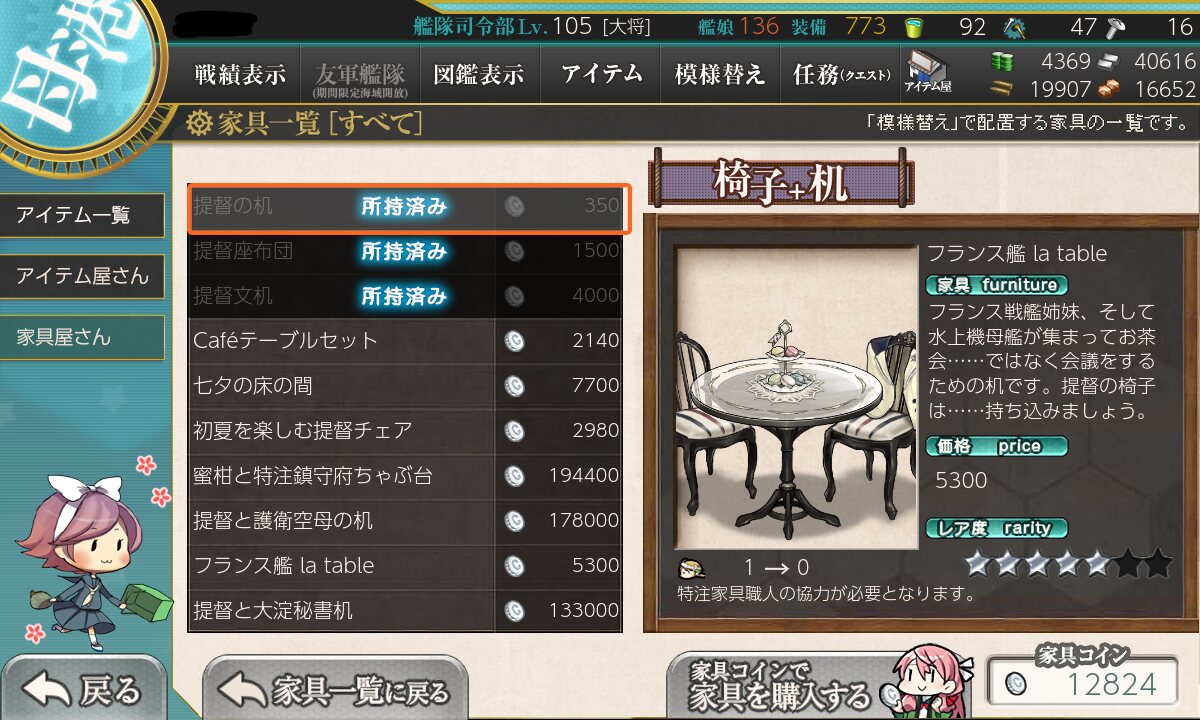Select 提督と大淀秘書机 list entry

(405, 610)
